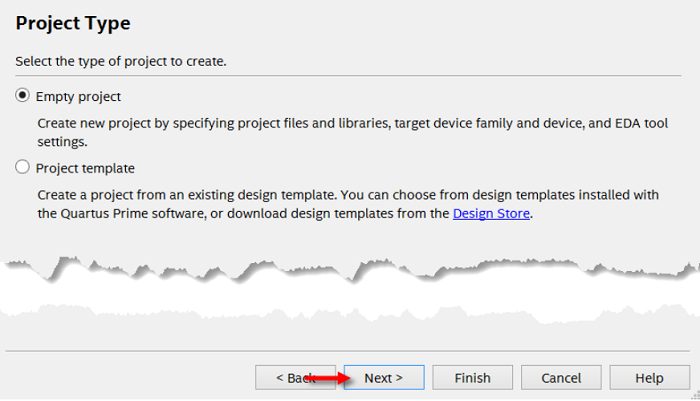Open Help for this wizard page
The height and width of the screenshot is (401, 700).
(x=649, y=378)
